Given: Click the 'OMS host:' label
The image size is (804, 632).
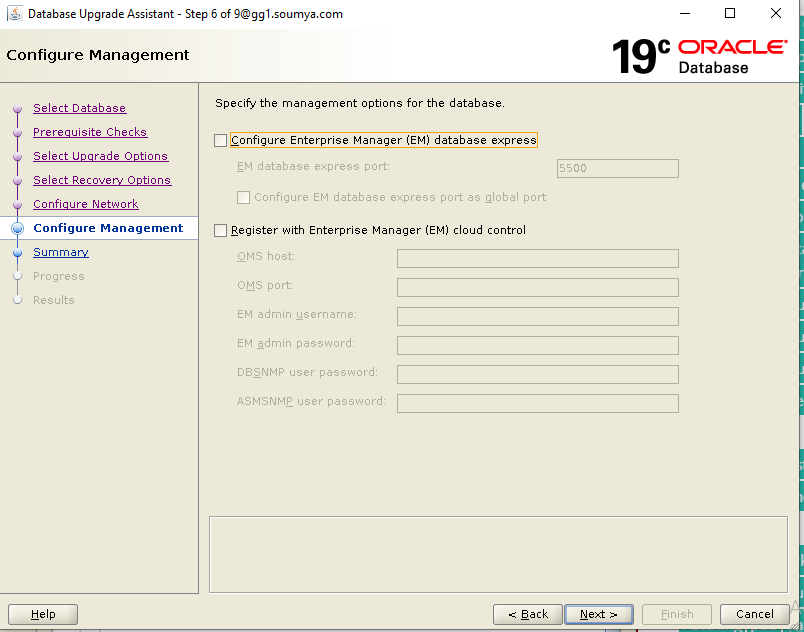Looking at the screenshot, I should click(x=266, y=256).
